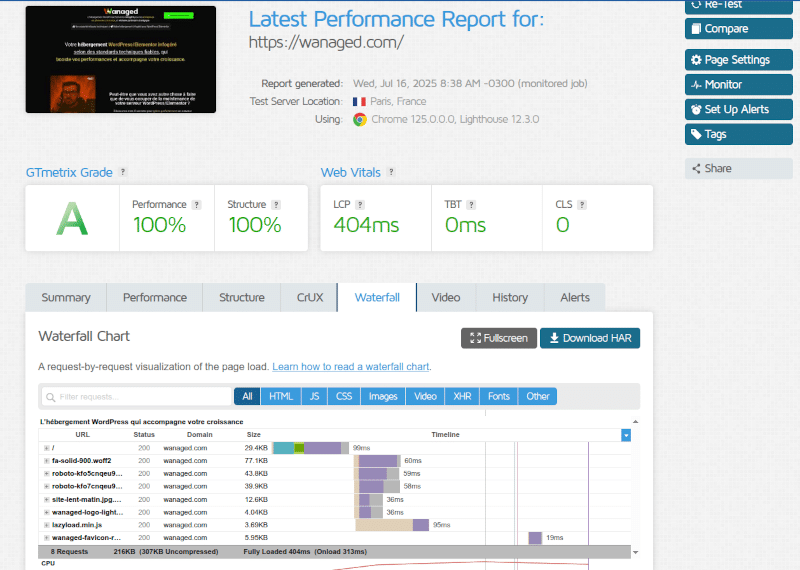The height and width of the screenshot is (570, 800).
Task: Filter waterfall by JS requests
Action: (314, 396)
